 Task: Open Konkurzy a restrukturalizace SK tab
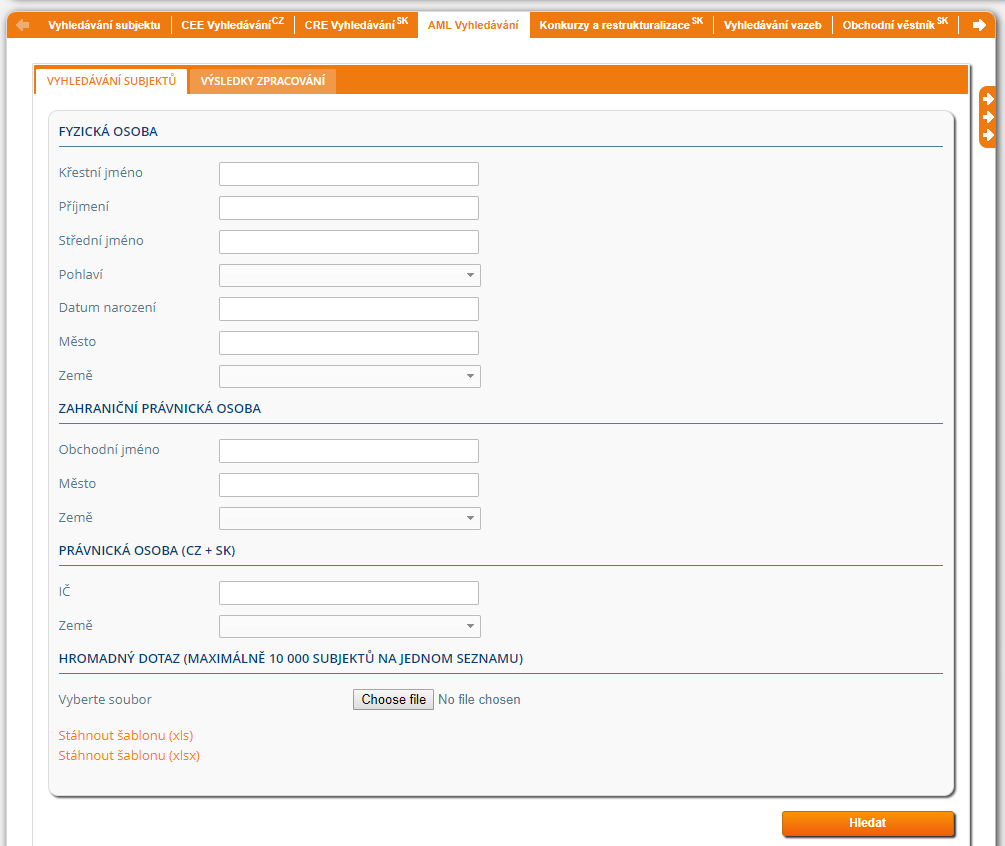coord(621,25)
